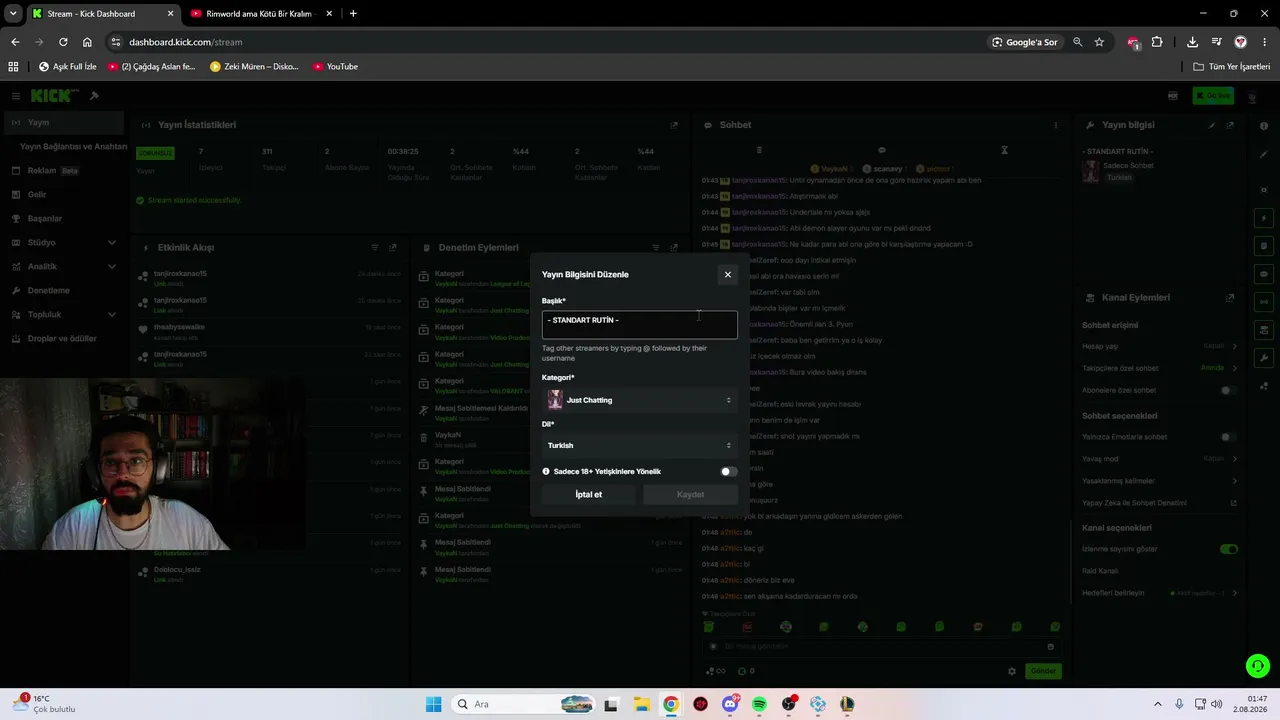Expand Hedefleri belirleyin setting

click(1160, 593)
